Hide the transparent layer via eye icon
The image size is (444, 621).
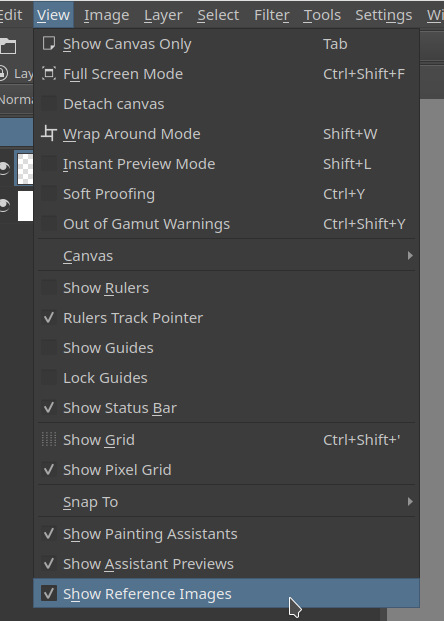4,168
